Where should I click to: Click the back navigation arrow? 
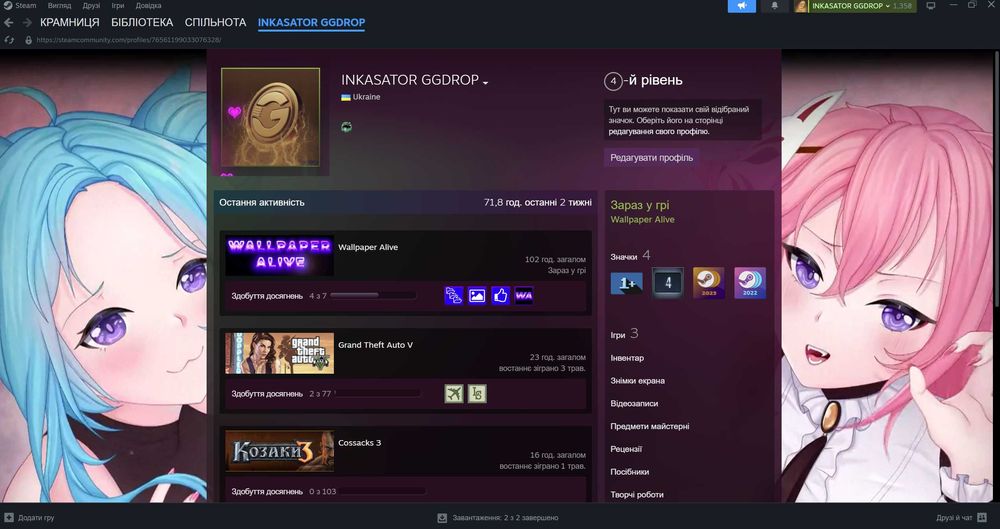(8, 22)
